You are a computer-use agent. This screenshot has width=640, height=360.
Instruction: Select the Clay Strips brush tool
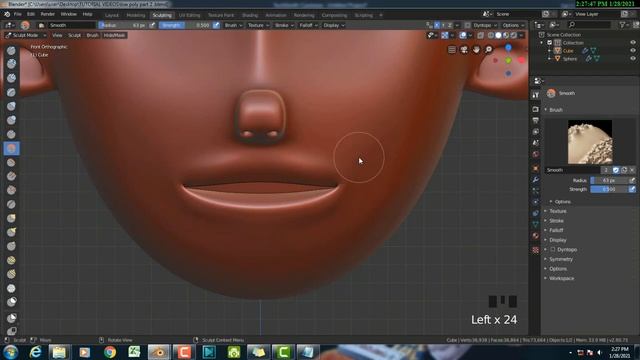pyautogui.click(x=11, y=78)
